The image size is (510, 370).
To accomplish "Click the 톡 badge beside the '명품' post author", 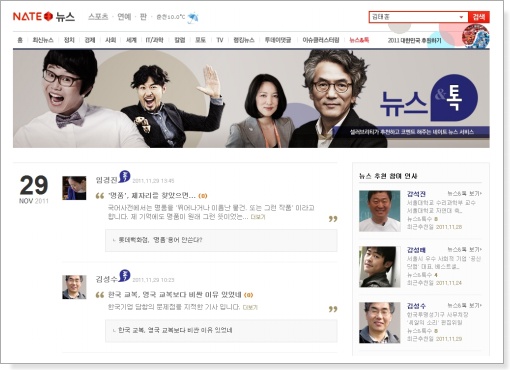I will pyautogui.click(x=124, y=176).
